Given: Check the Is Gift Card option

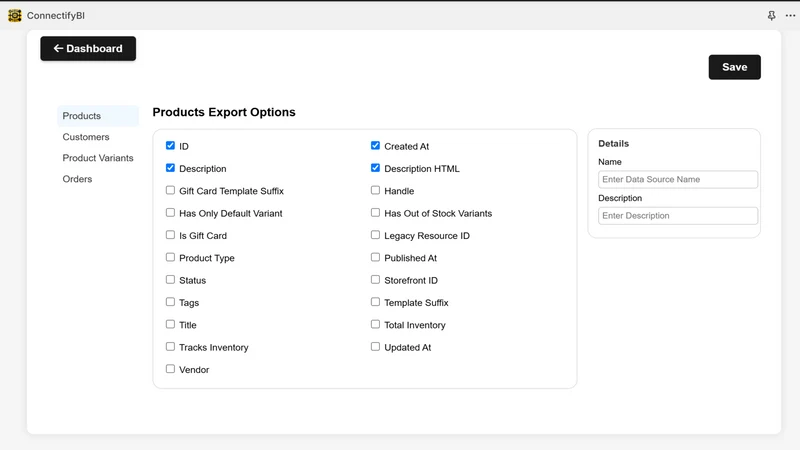Looking at the screenshot, I should pos(170,235).
